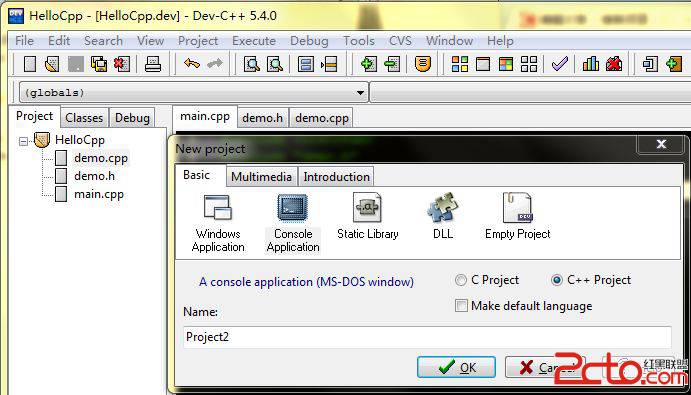Switch to the main.cpp editor tab
The height and width of the screenshot is (395, 691).
pyautogui.click(x=205, y=117)
